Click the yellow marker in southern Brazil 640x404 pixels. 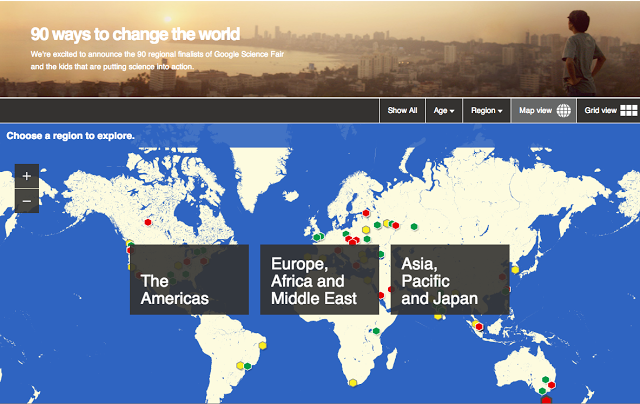click(x=240, y=365)
